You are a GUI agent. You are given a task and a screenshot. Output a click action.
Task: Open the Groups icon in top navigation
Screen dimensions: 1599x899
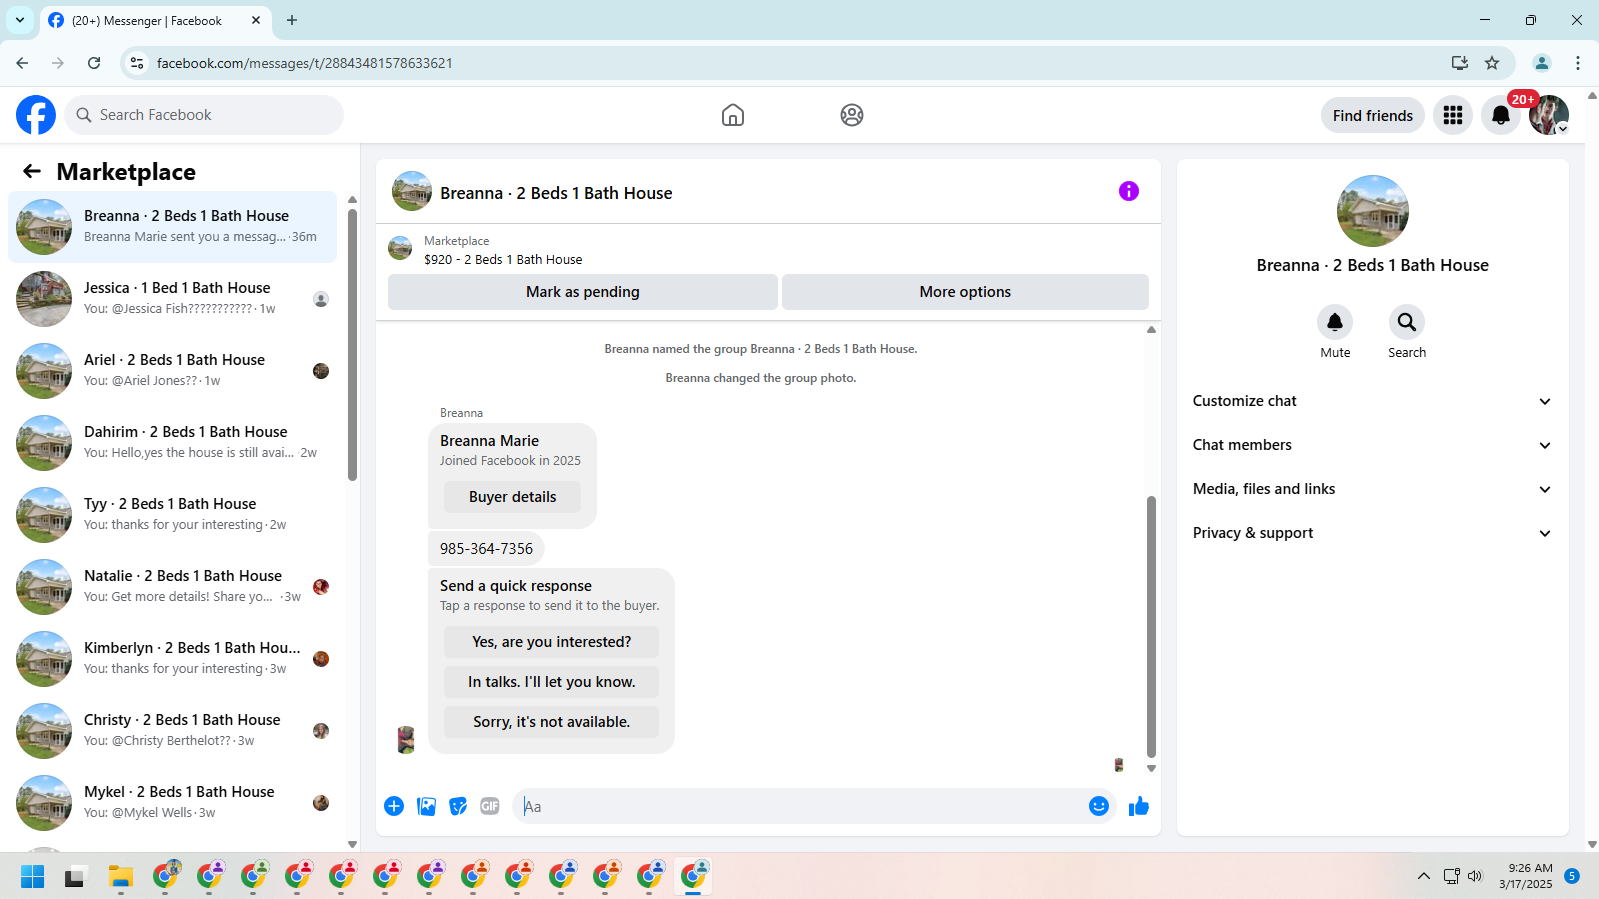pos(852,115)
